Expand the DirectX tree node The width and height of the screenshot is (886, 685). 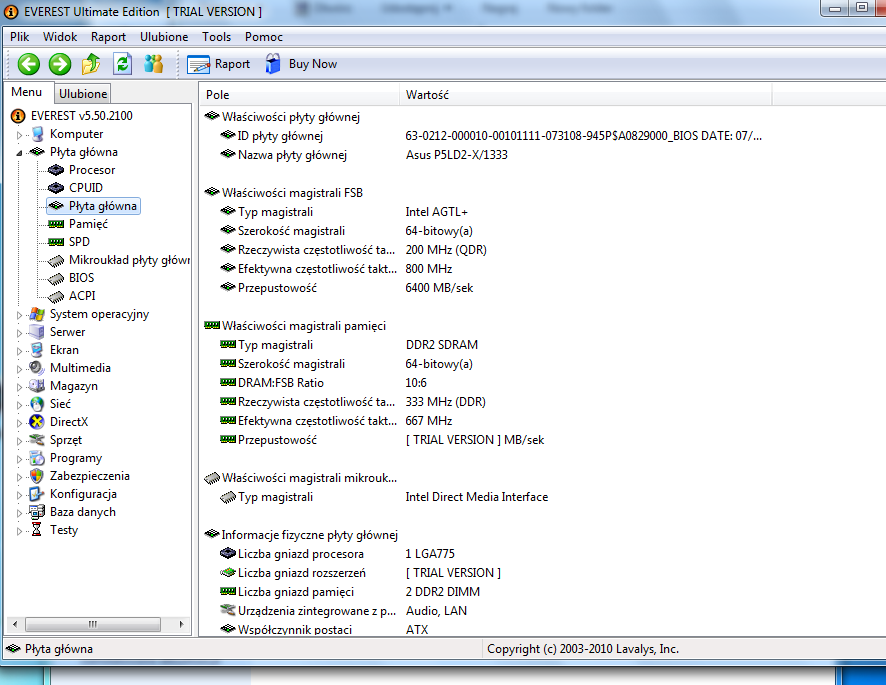(x=19, y=423)
